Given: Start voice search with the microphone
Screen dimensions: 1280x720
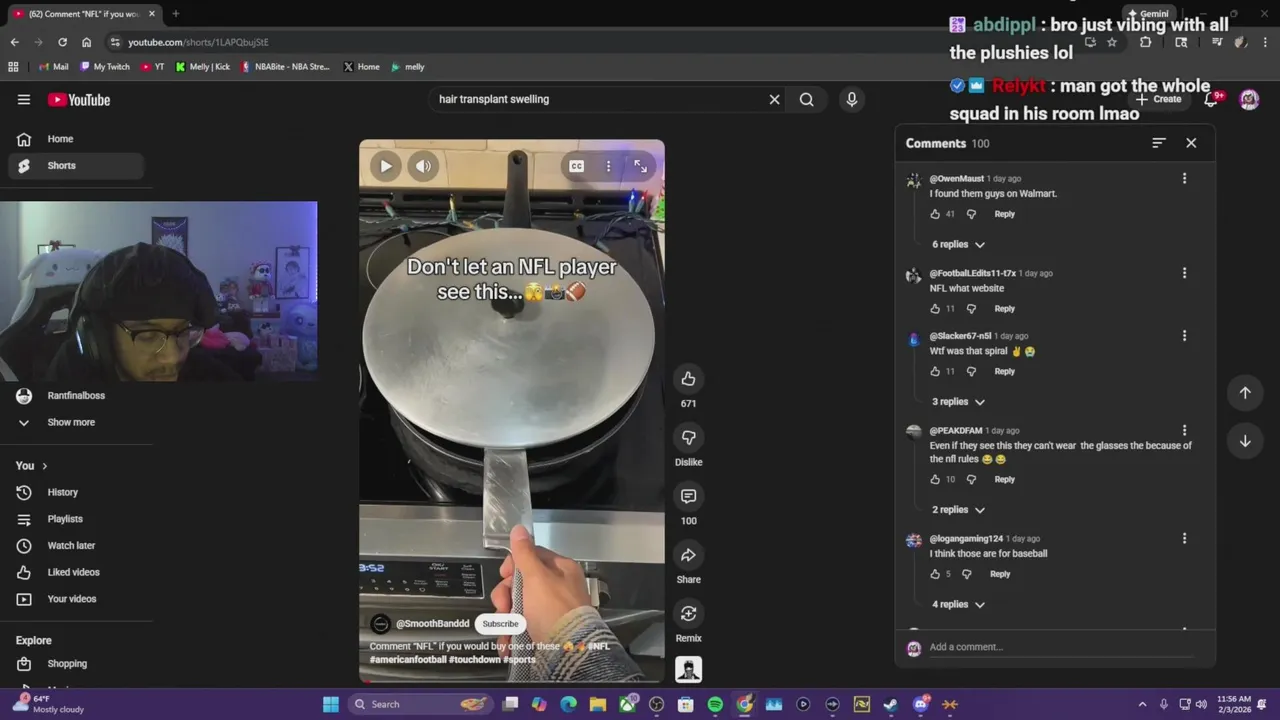Looking at the screenshot, I should coord(852,99).
